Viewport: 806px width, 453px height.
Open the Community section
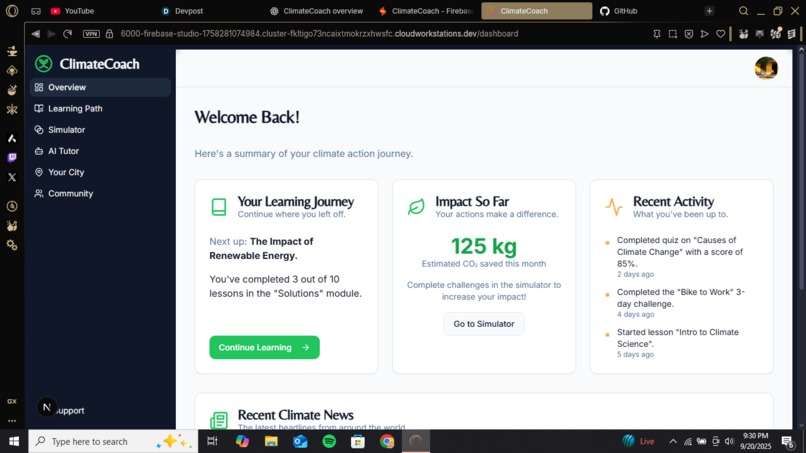(x=100, y=193)
